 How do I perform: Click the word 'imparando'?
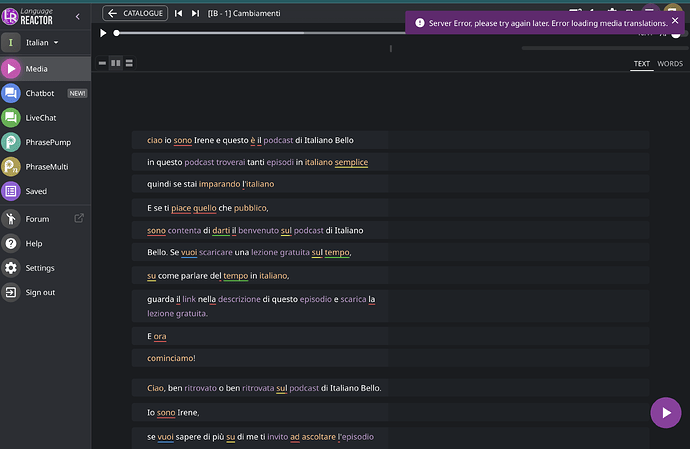pyautogui.click(x=220, y=184)
